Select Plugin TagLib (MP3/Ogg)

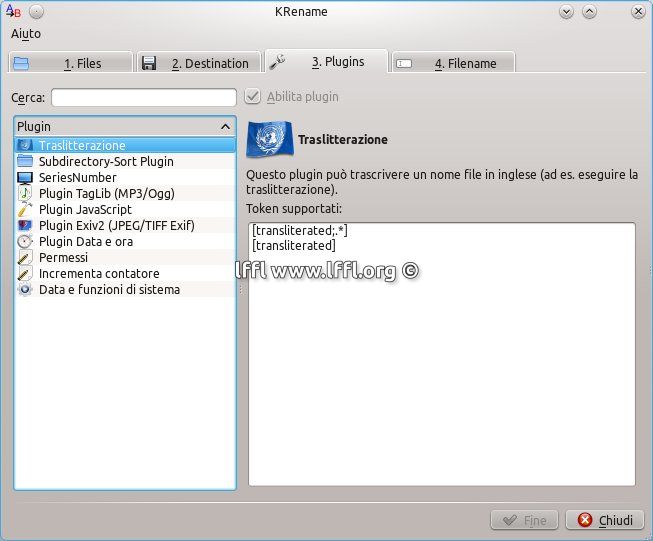coord(125,193)
